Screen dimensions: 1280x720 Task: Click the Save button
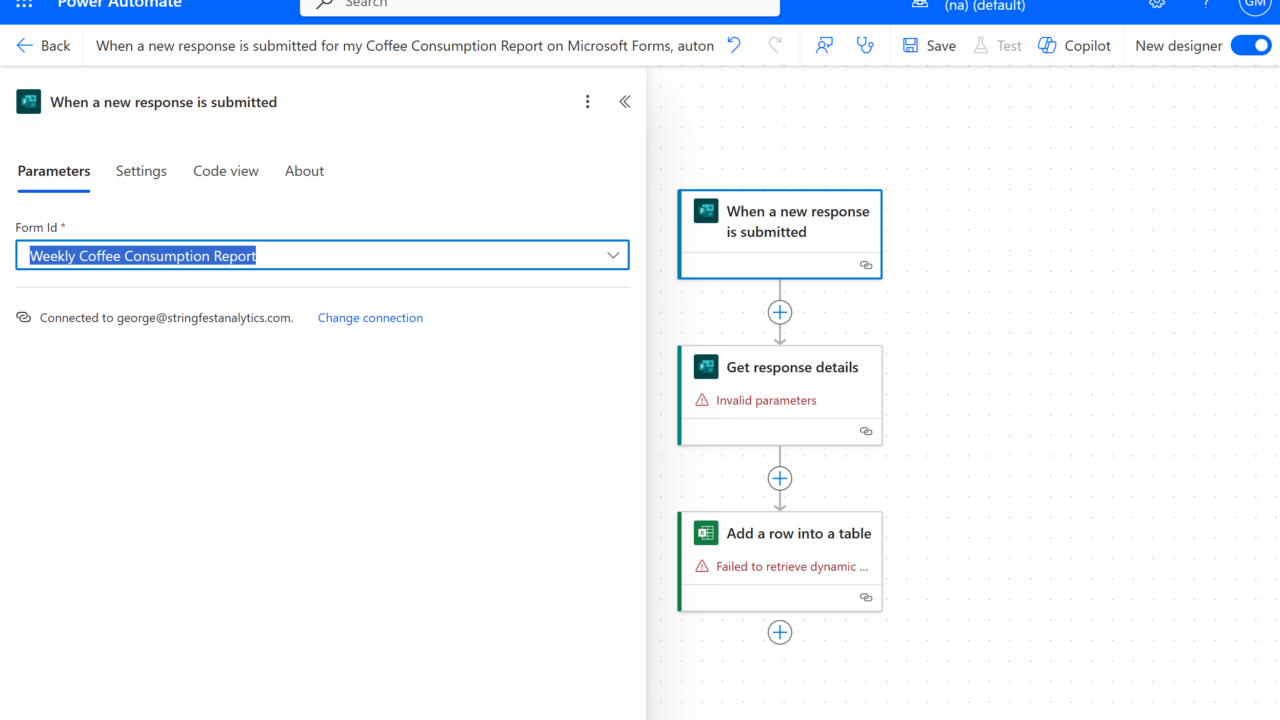click(x=929, y=45)
